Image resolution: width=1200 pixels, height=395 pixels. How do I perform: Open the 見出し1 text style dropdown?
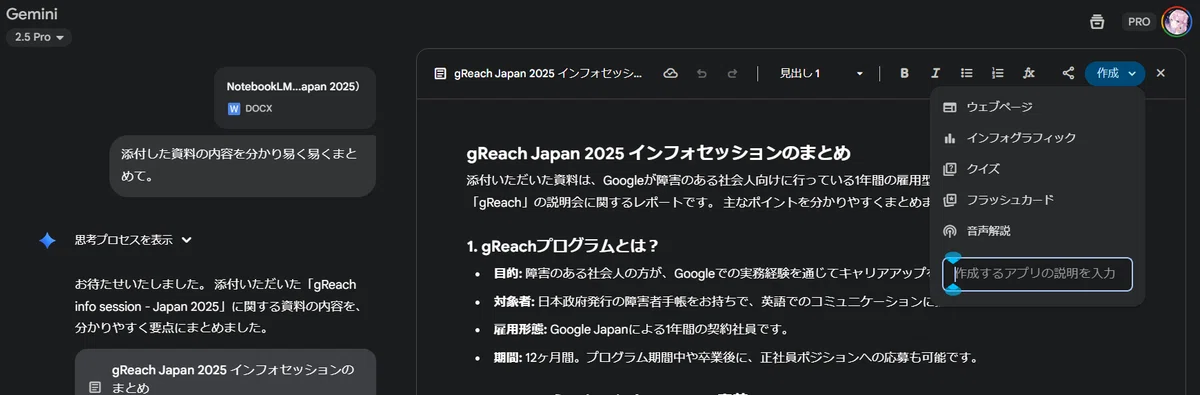pyautogui.click(x=821, y=73)
